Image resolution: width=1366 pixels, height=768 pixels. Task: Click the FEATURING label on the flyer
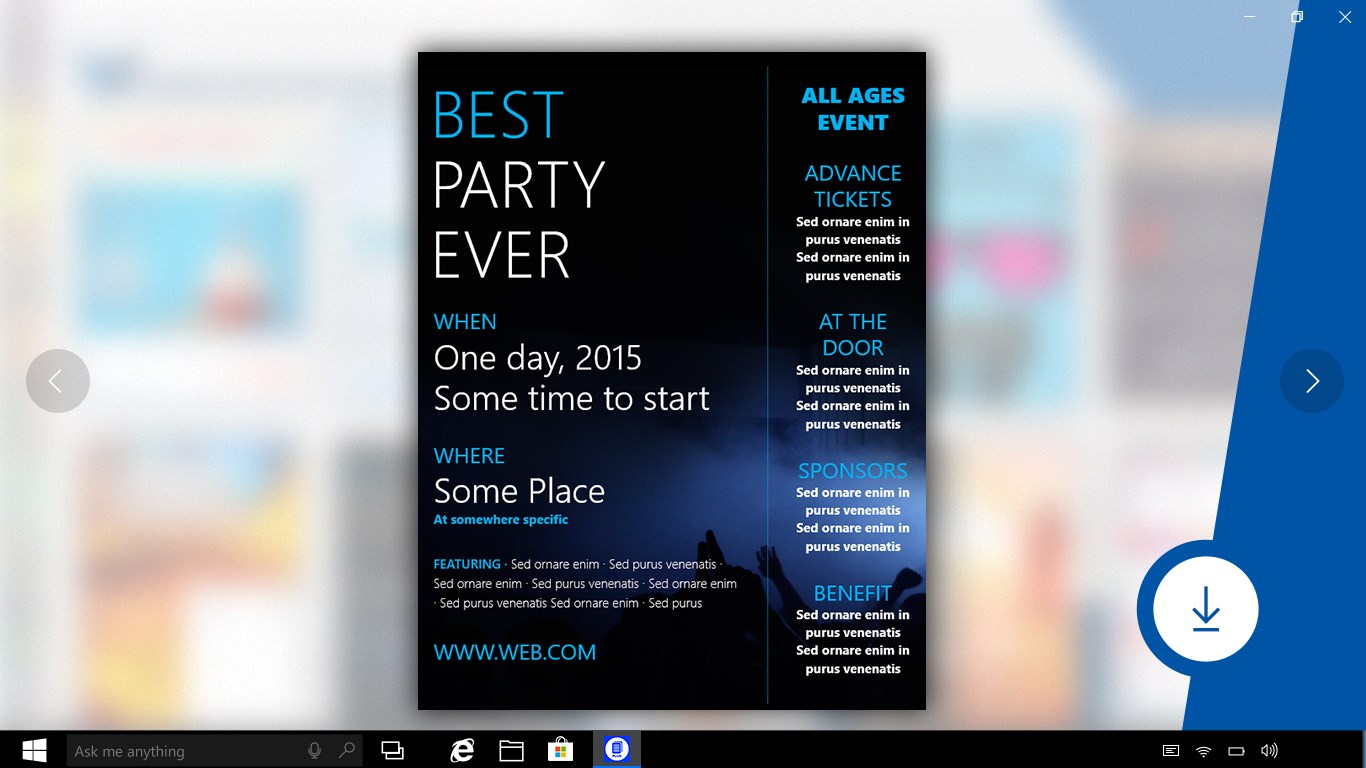click(x=467, y=564)
